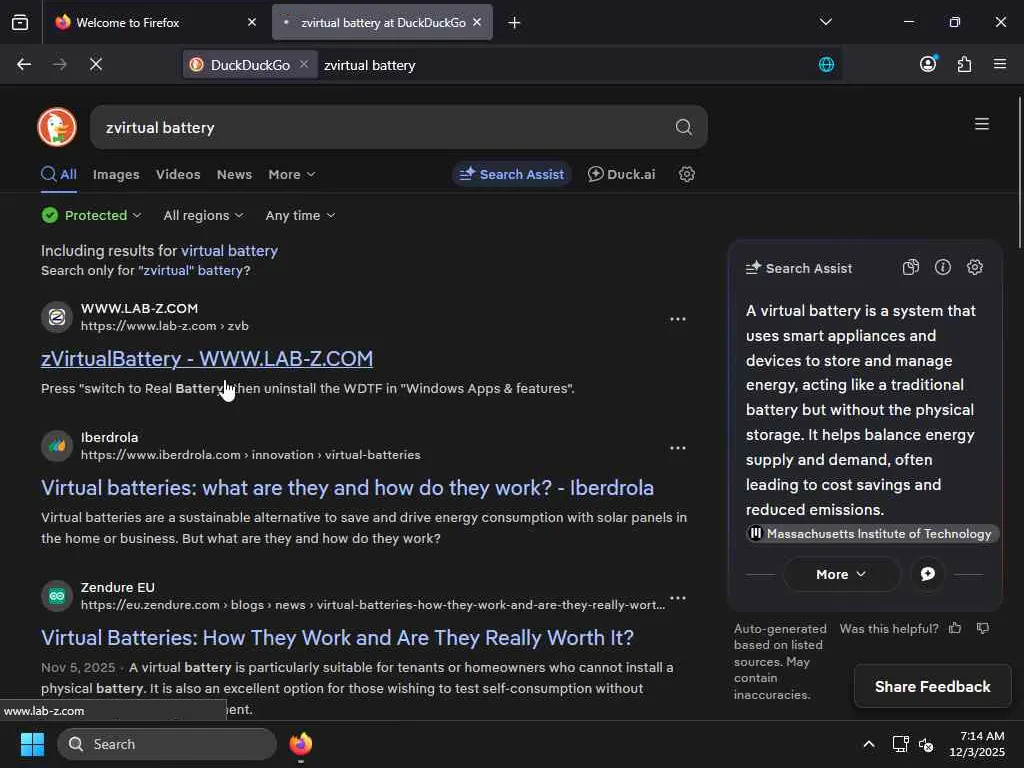Click the DuckDuckGo duck logo
This screenshot has height=768, width=1024.
point(57,127)
